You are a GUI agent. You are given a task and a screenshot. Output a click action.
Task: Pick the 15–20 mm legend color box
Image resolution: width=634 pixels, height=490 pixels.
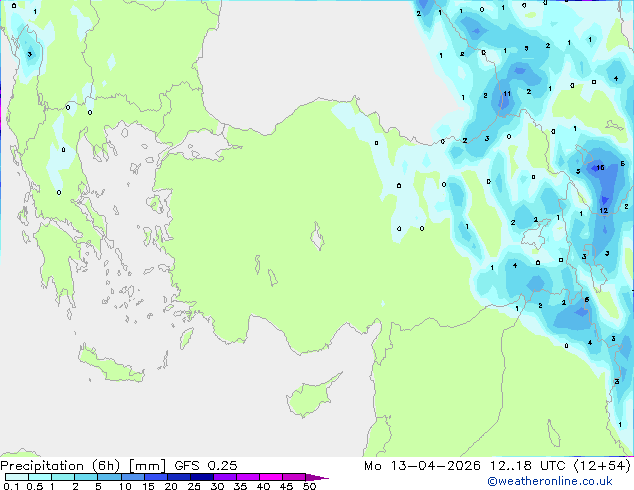(156, 477)
